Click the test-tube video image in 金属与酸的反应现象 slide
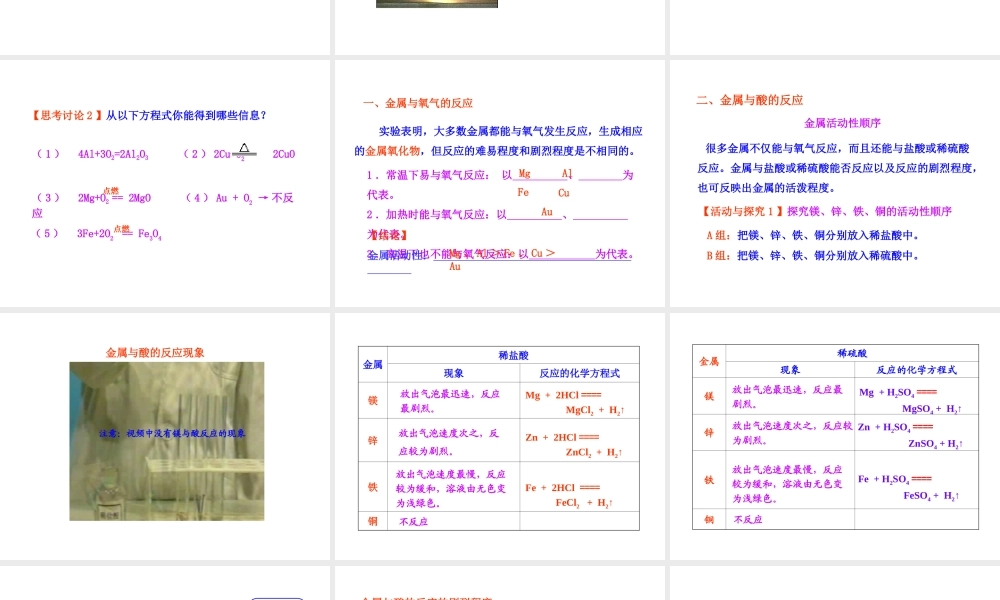The height and width of the screenshot is (600, 1000). (166, 441)
